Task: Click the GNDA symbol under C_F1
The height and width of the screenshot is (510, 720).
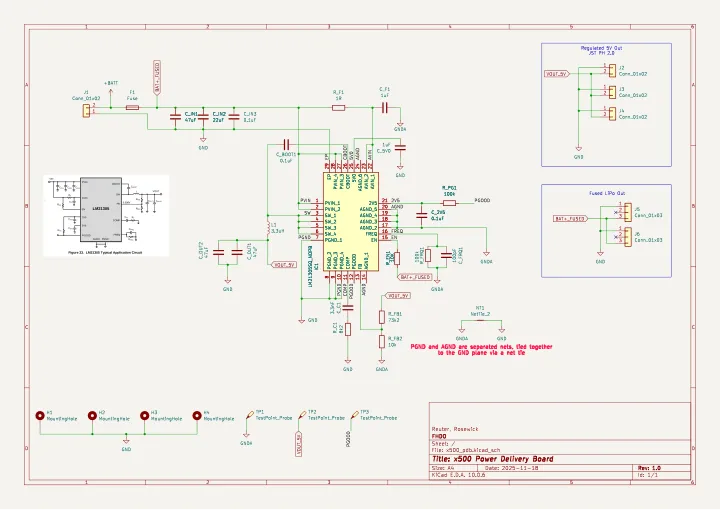Action: (x=400, y=126)
